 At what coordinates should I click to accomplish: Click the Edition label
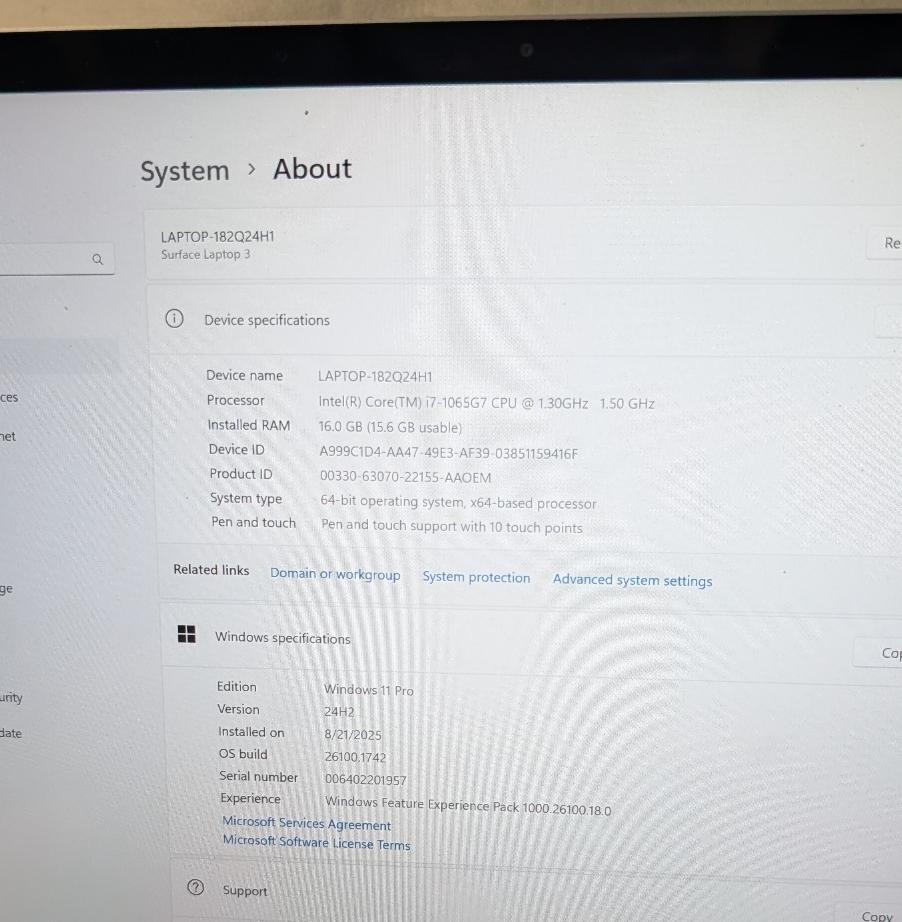[x=236, y=687]
